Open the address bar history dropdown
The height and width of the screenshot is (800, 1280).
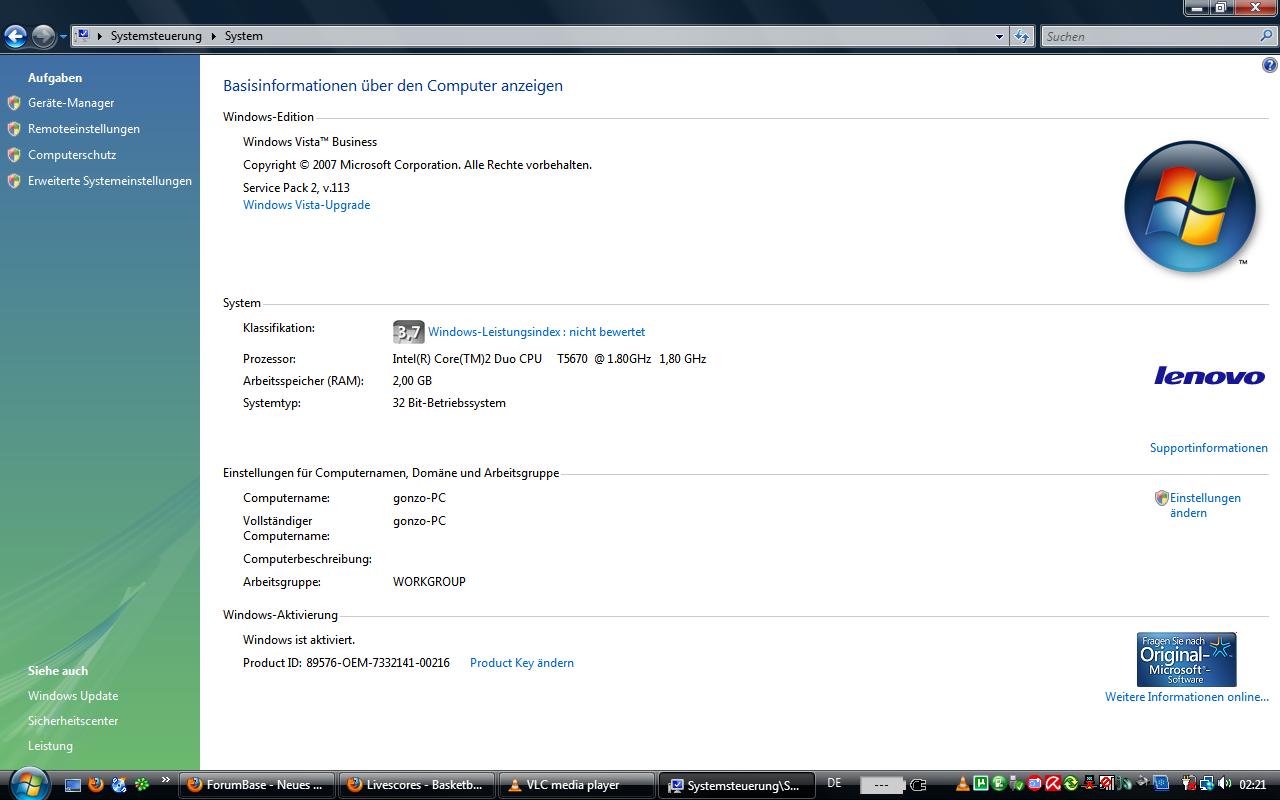999,36
